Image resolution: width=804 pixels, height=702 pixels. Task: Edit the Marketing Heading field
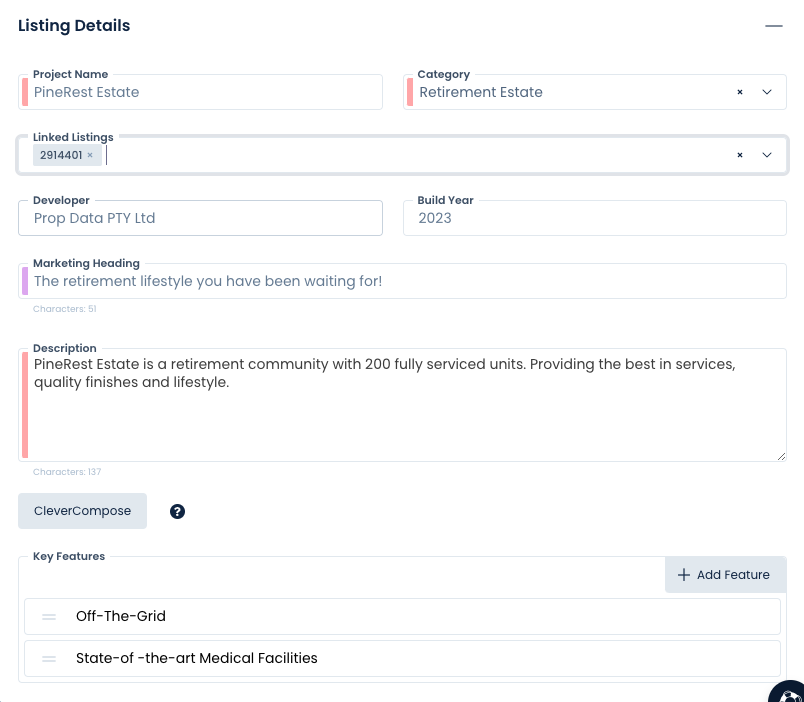(403, 281)
